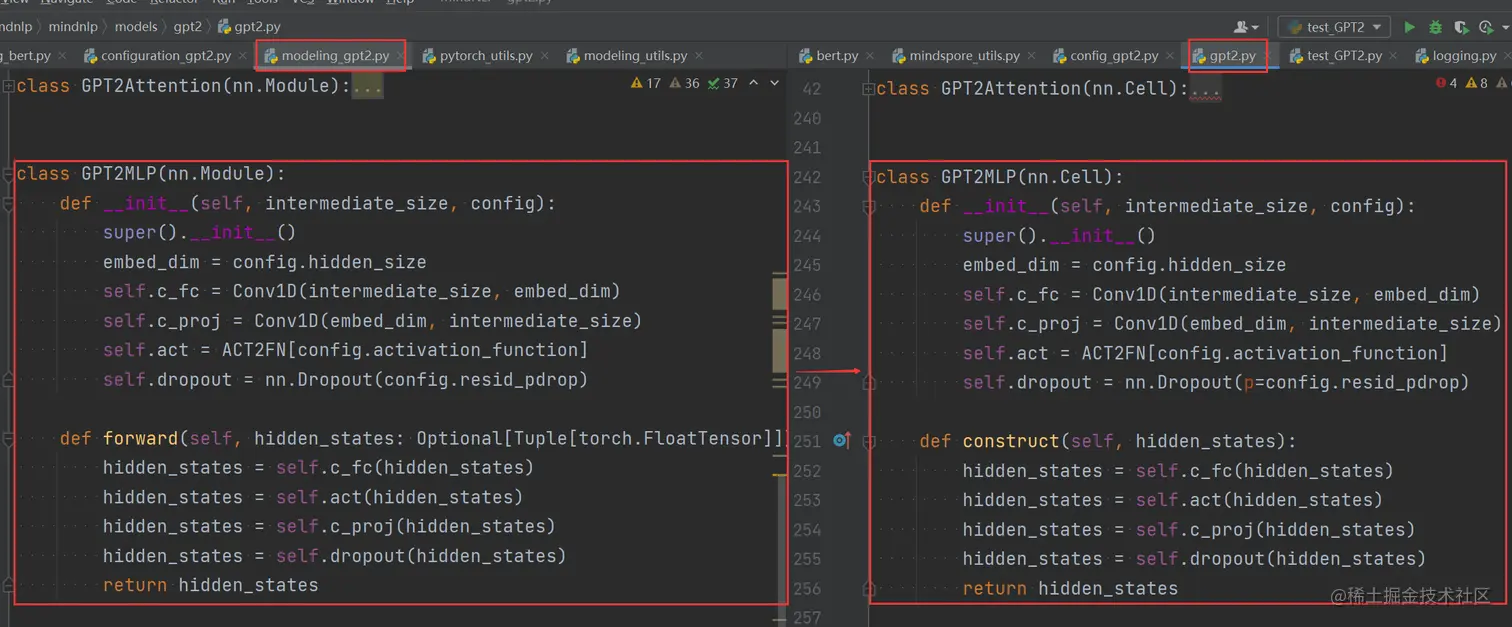Close the modeling_utils.py tab

[x=698, y=56]
